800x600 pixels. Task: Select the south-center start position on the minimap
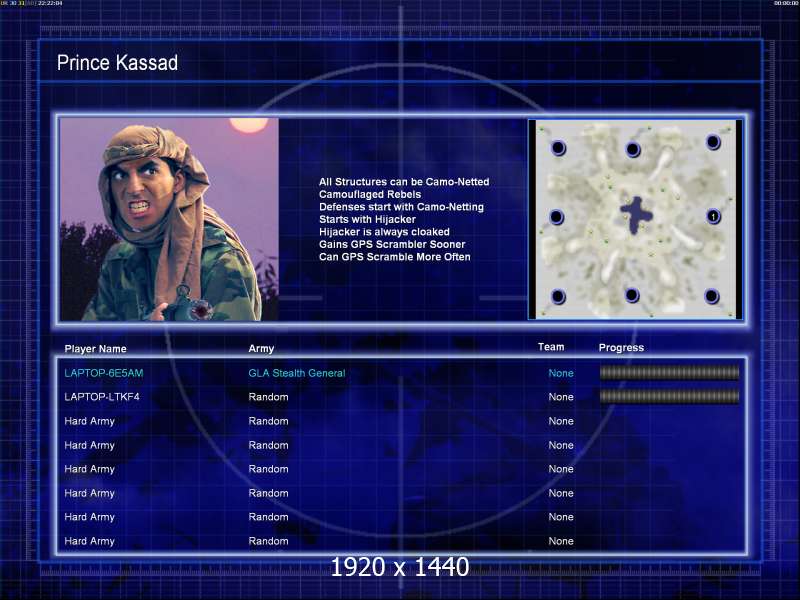[632, 295]
